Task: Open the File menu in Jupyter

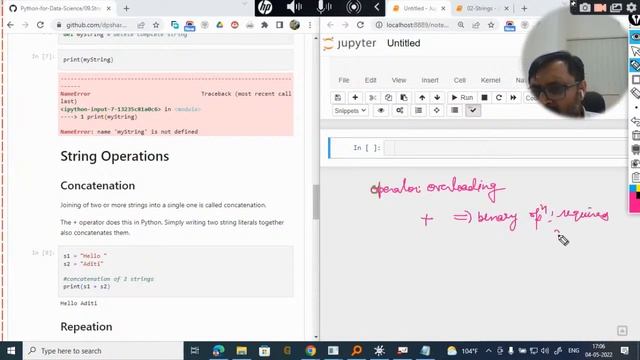Action: click(x=344, y=80)
